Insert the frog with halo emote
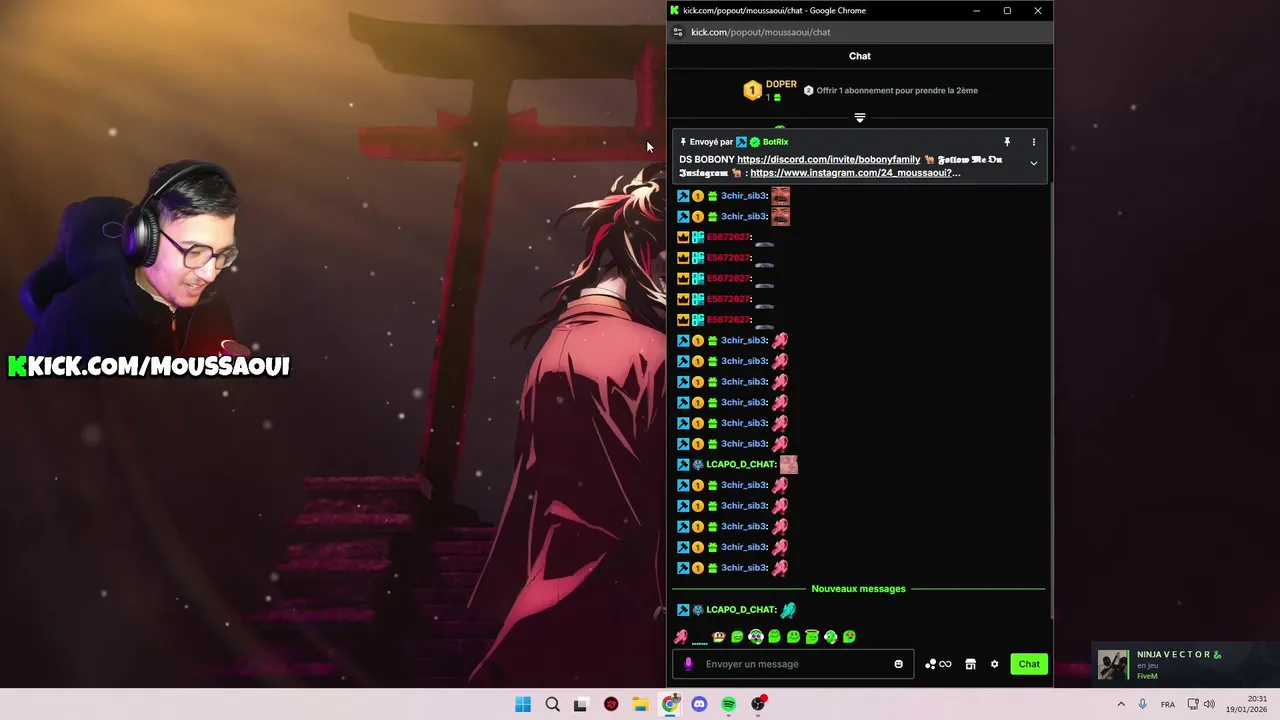Image resolution: width=1280 pixels, height=720 pixels. point(812,637)
